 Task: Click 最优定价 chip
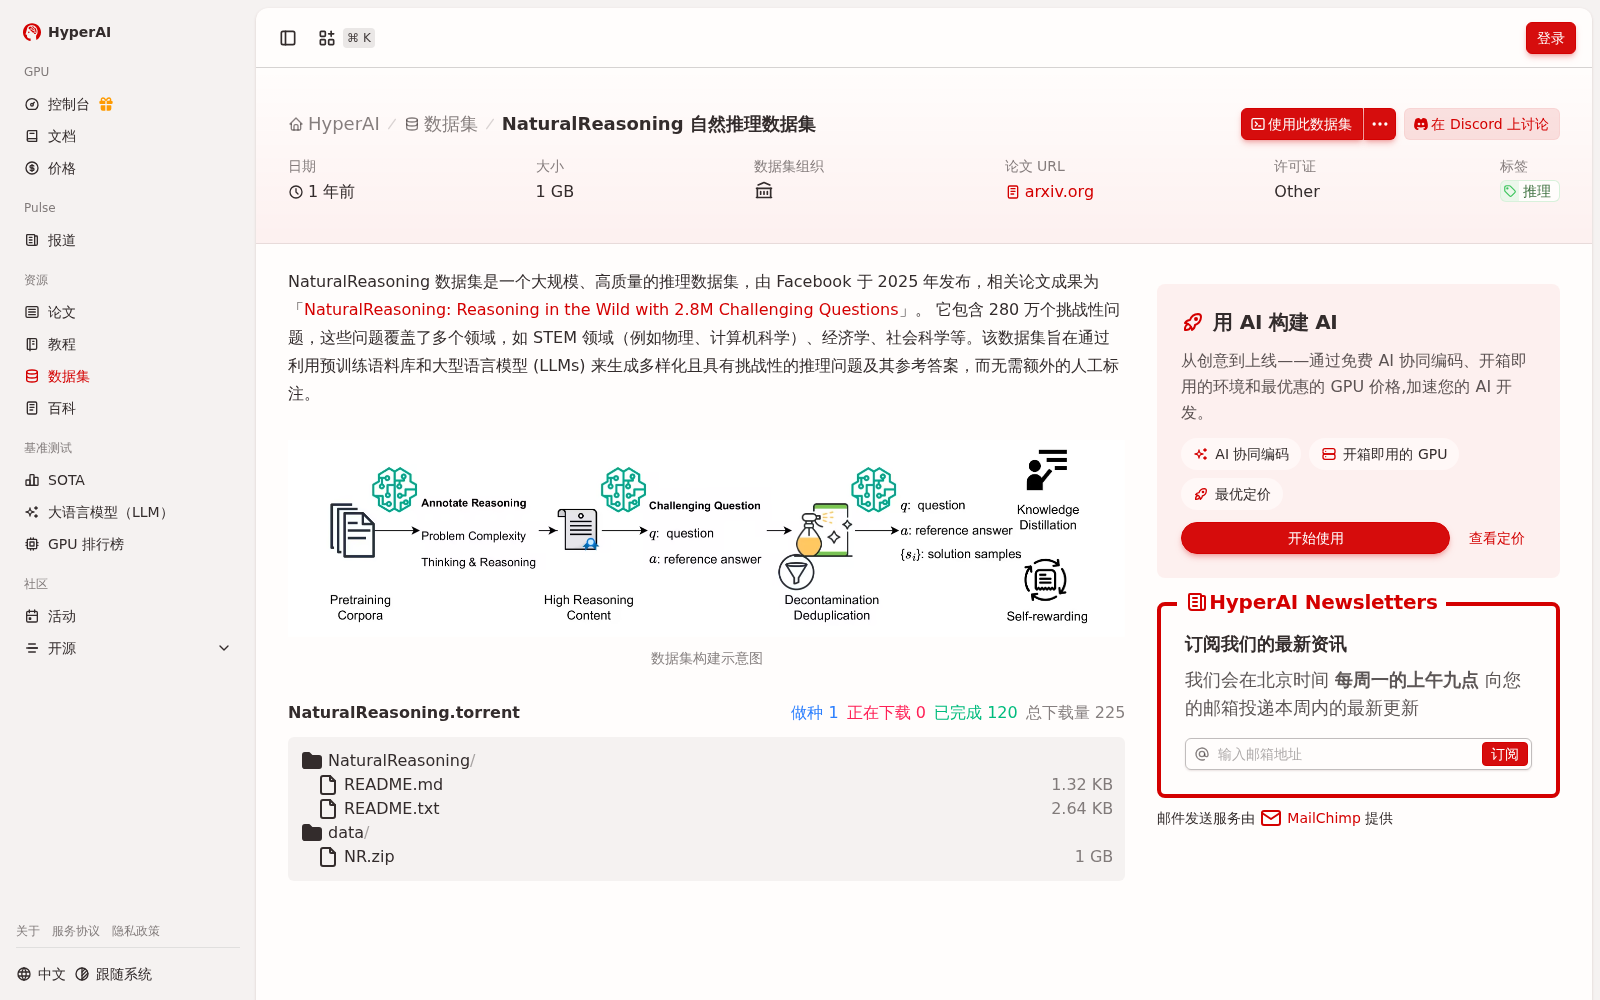click(x=1232, y=494)
